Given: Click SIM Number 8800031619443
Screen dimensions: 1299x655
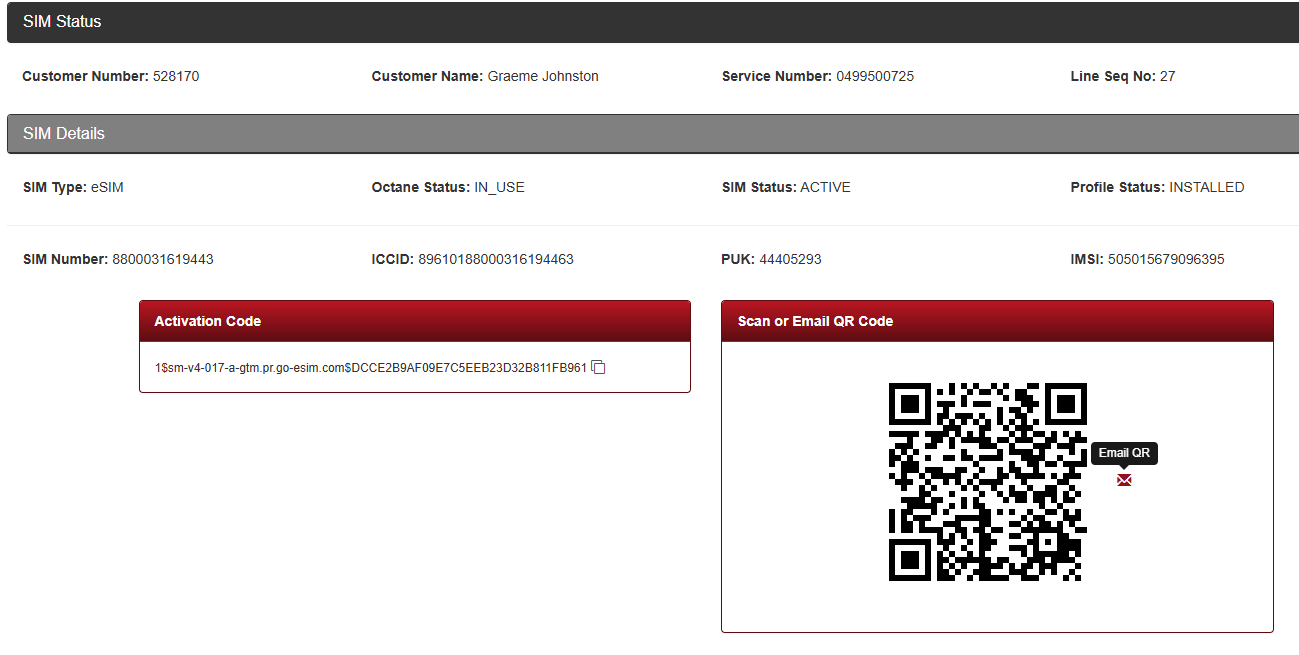Looking at the screenshot, I should coord(163,259).
